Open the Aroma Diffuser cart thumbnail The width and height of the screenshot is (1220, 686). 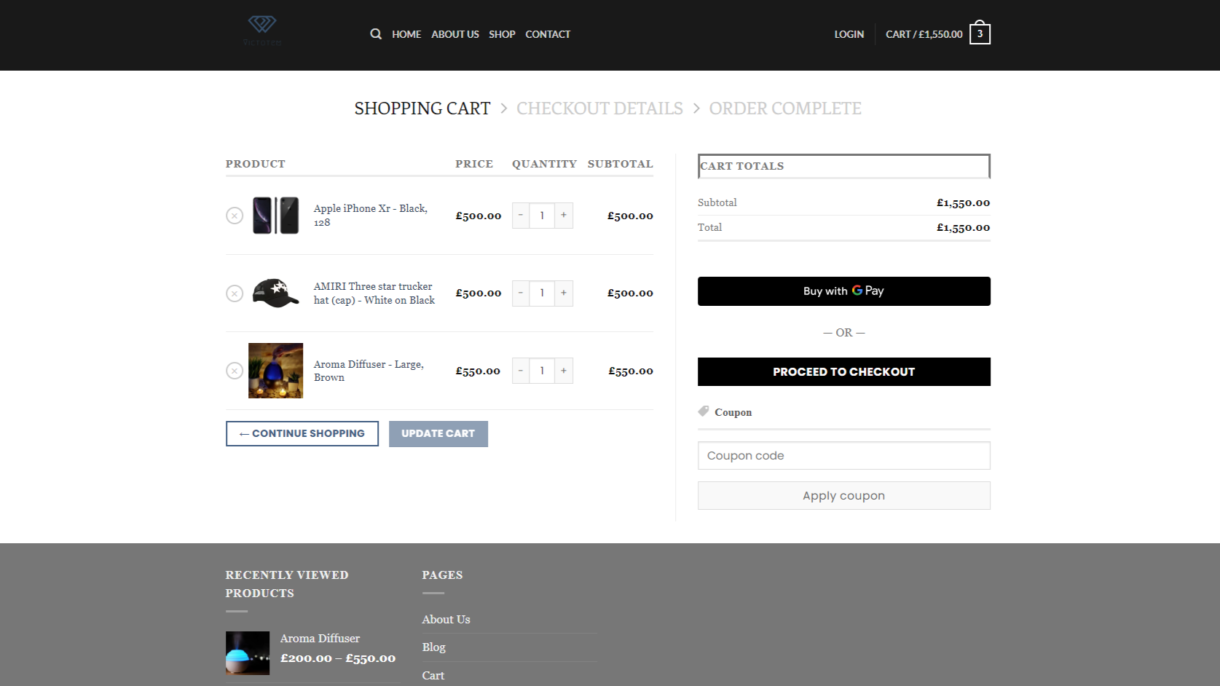275,371
